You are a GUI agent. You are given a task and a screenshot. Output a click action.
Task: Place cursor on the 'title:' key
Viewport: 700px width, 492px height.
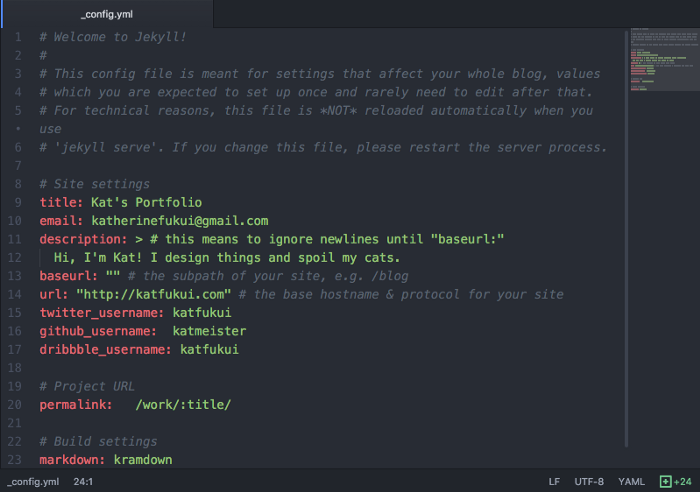tap(61, 202)
